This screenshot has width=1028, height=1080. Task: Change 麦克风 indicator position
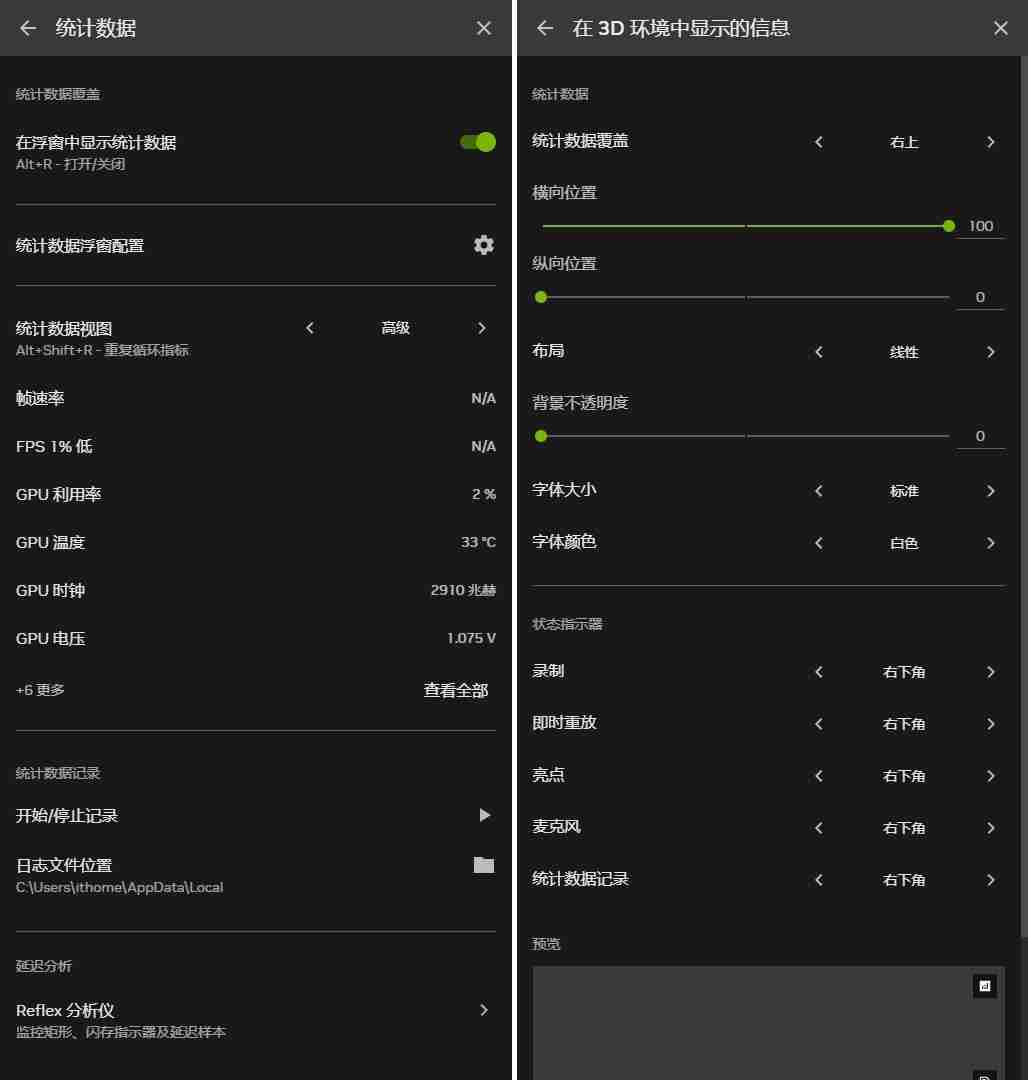(991, 827)
